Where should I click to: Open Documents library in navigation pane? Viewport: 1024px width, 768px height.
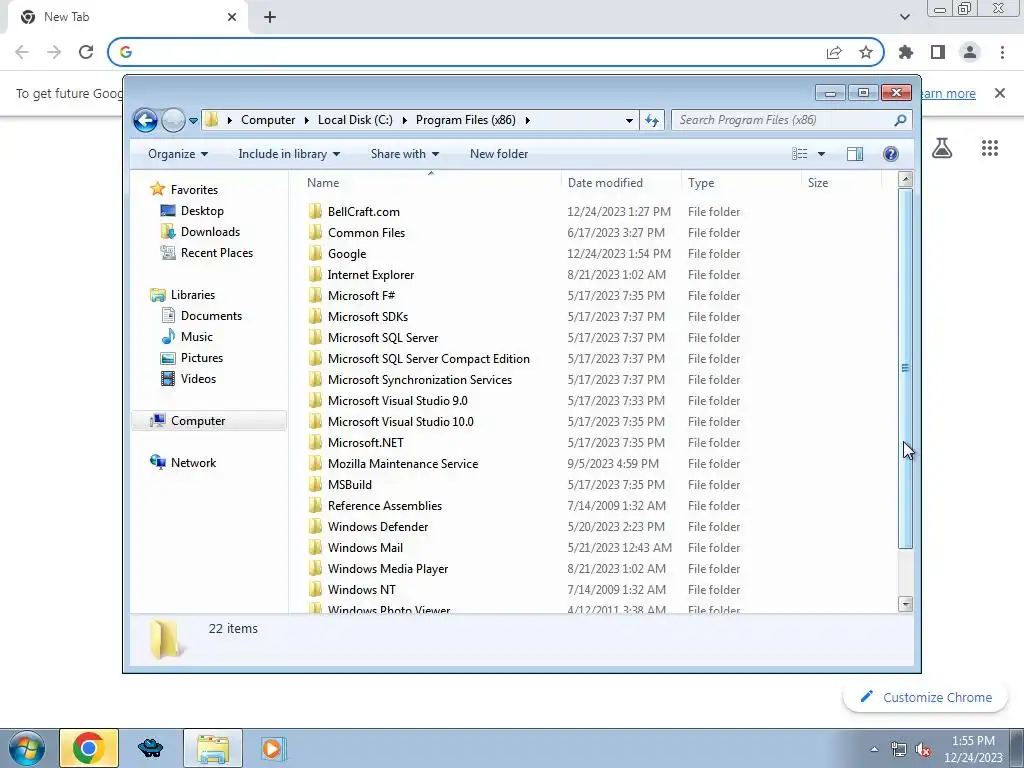pos(211,316)
